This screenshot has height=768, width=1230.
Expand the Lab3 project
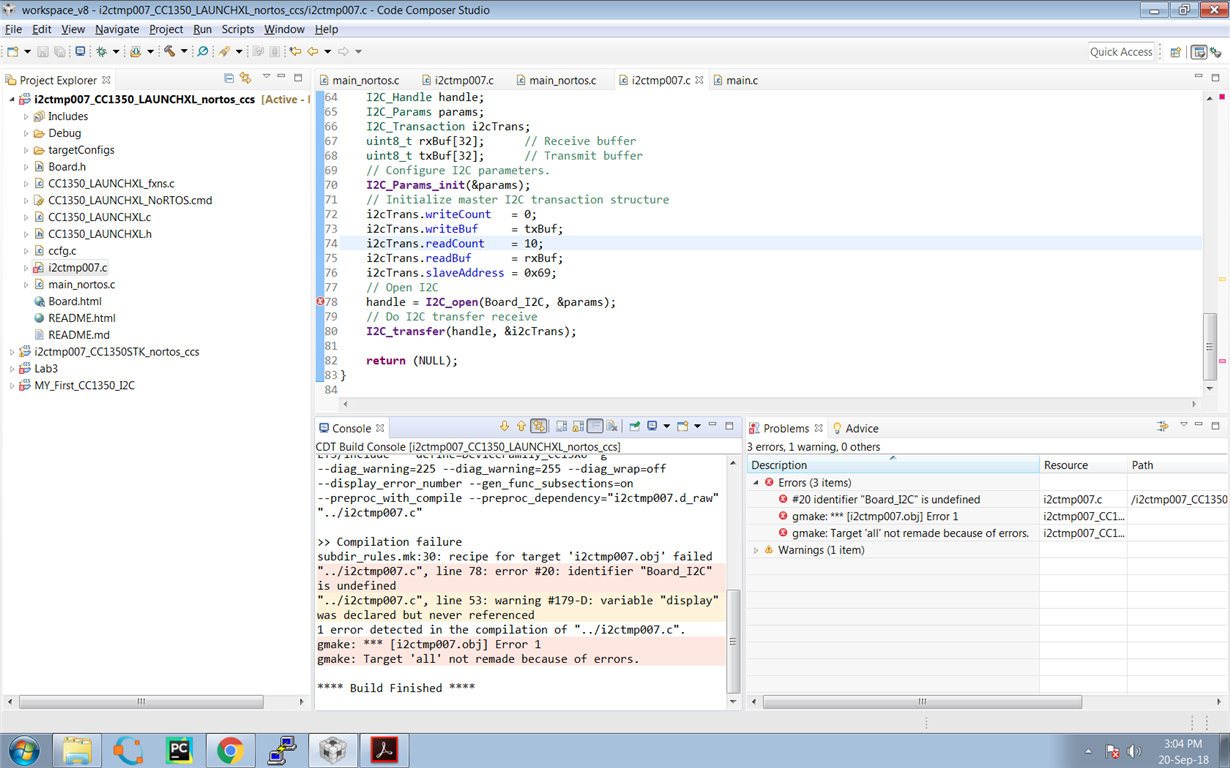[x=12, y=369]
